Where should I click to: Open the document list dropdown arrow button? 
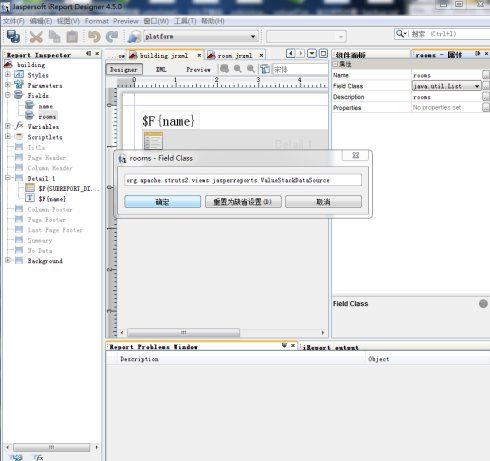(x=312, y=54)
